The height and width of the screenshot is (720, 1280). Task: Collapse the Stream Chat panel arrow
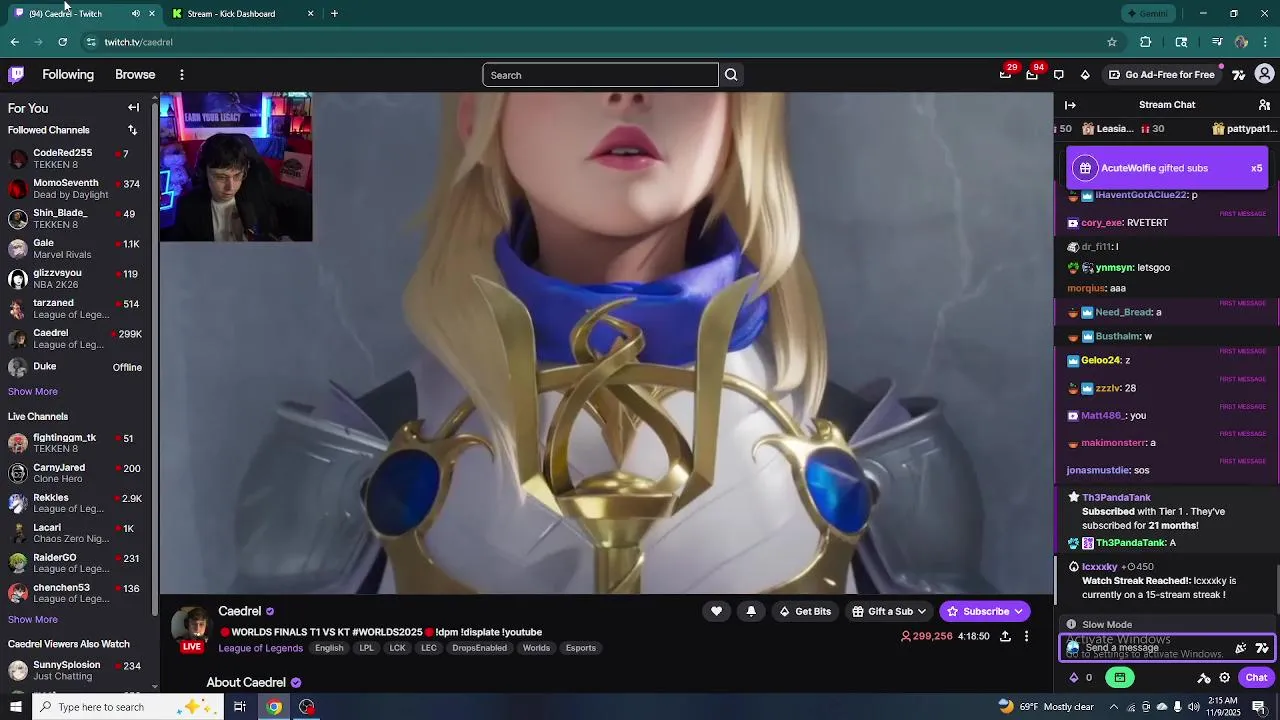point(1070,105)
